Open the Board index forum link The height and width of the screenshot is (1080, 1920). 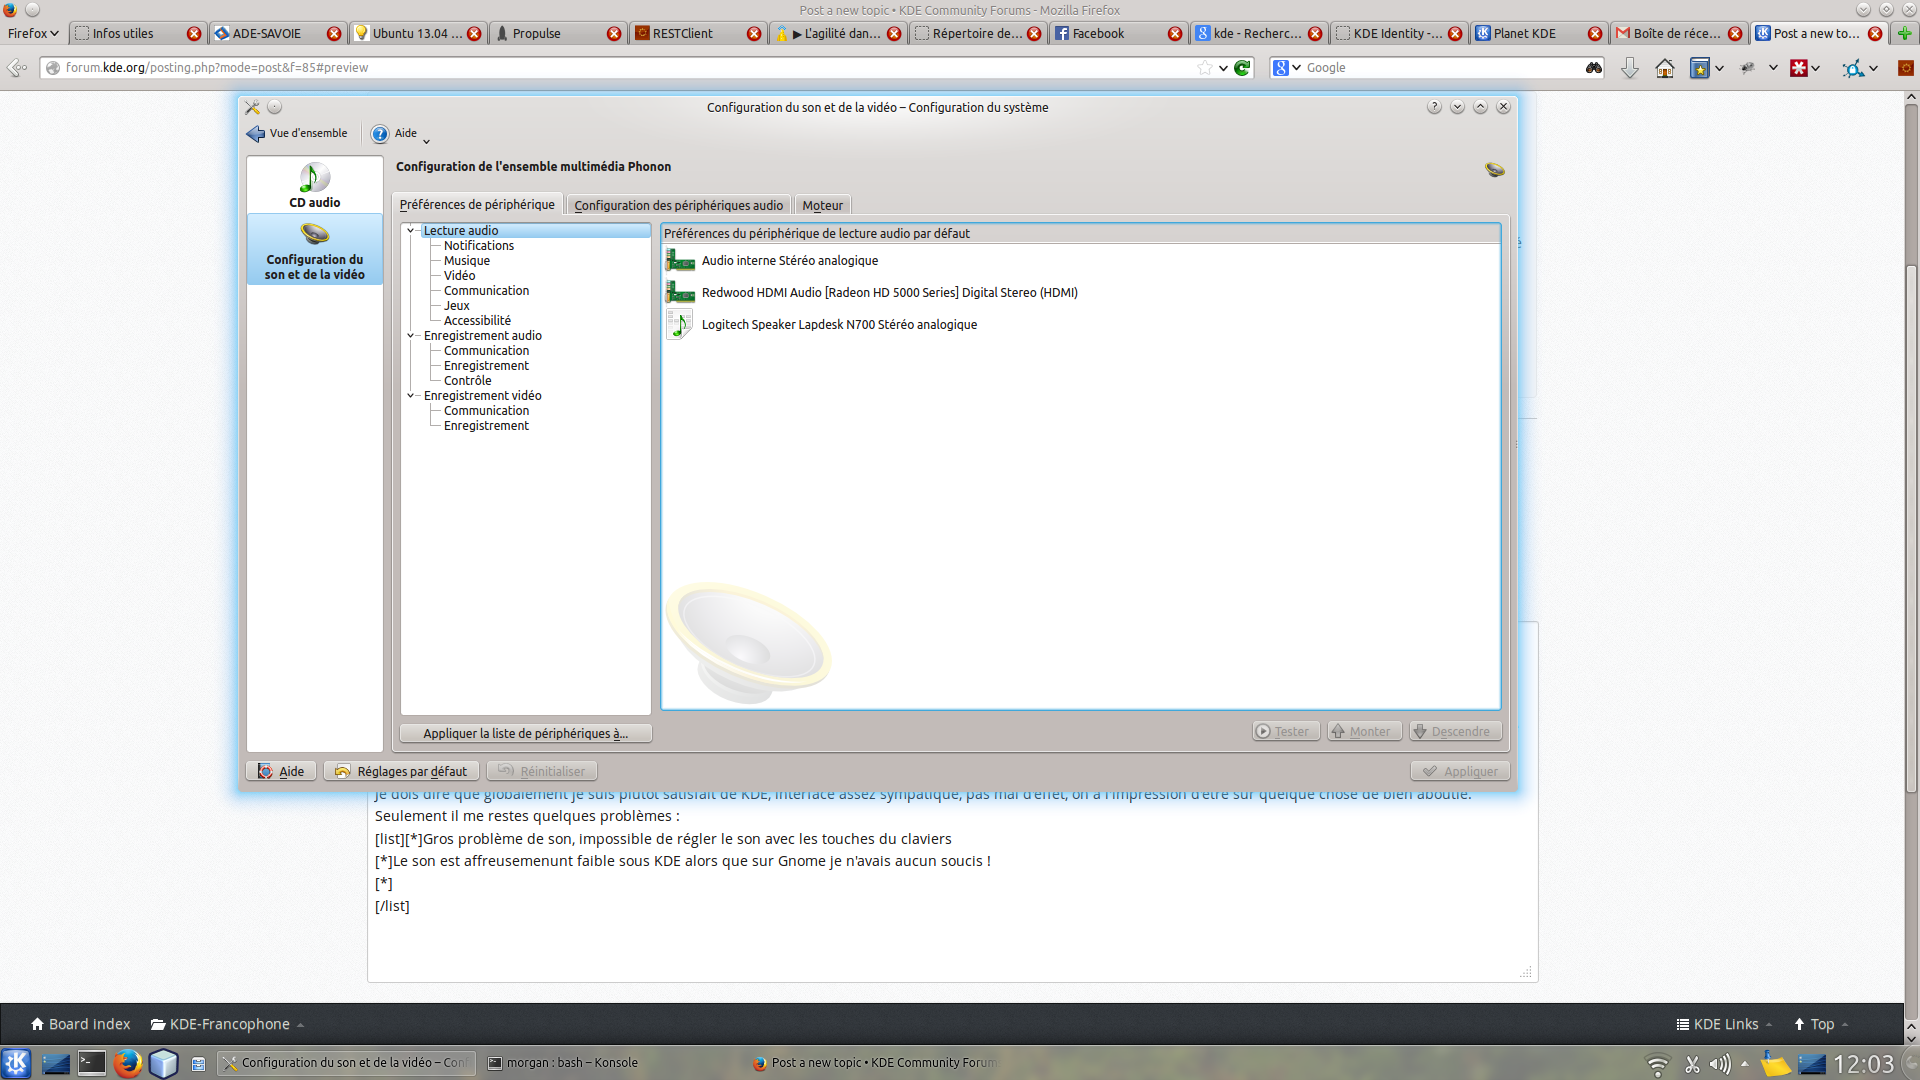81,1024
